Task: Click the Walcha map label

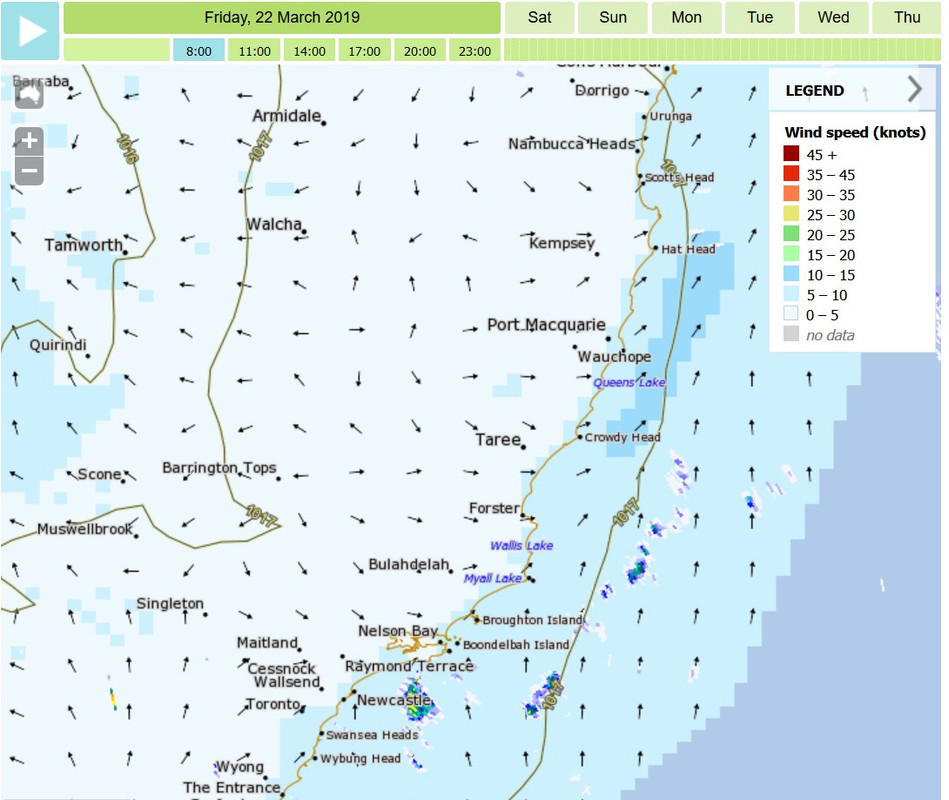Action: (x=274, y=225)
